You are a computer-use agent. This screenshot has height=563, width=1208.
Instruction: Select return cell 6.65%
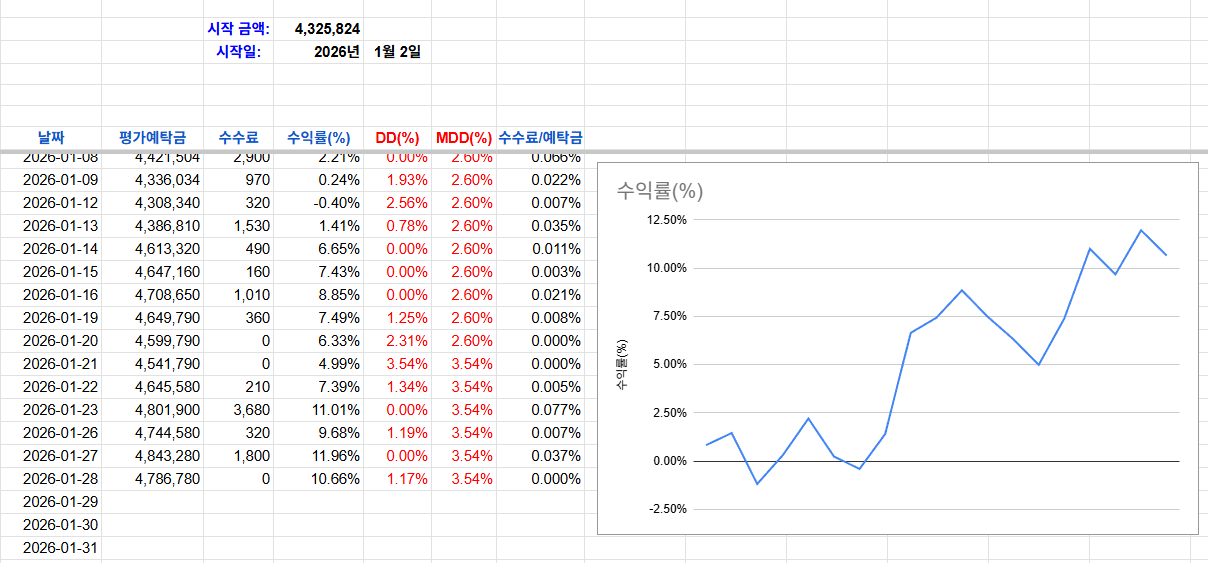317,249
